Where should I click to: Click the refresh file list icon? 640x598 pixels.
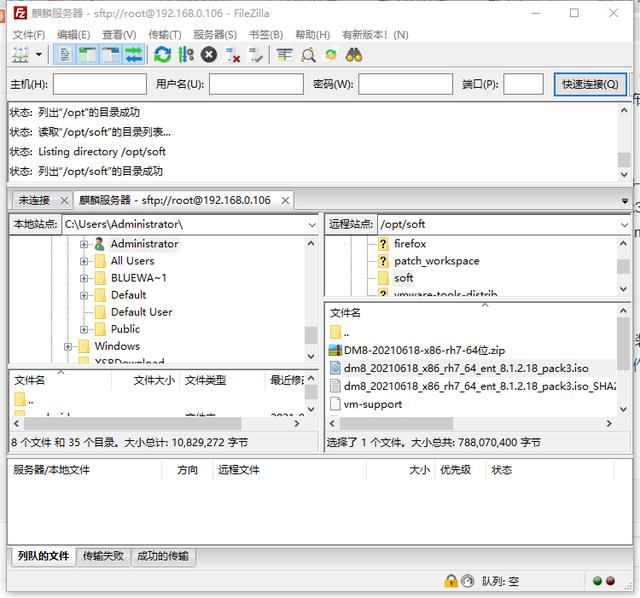(x=162, y=55)
